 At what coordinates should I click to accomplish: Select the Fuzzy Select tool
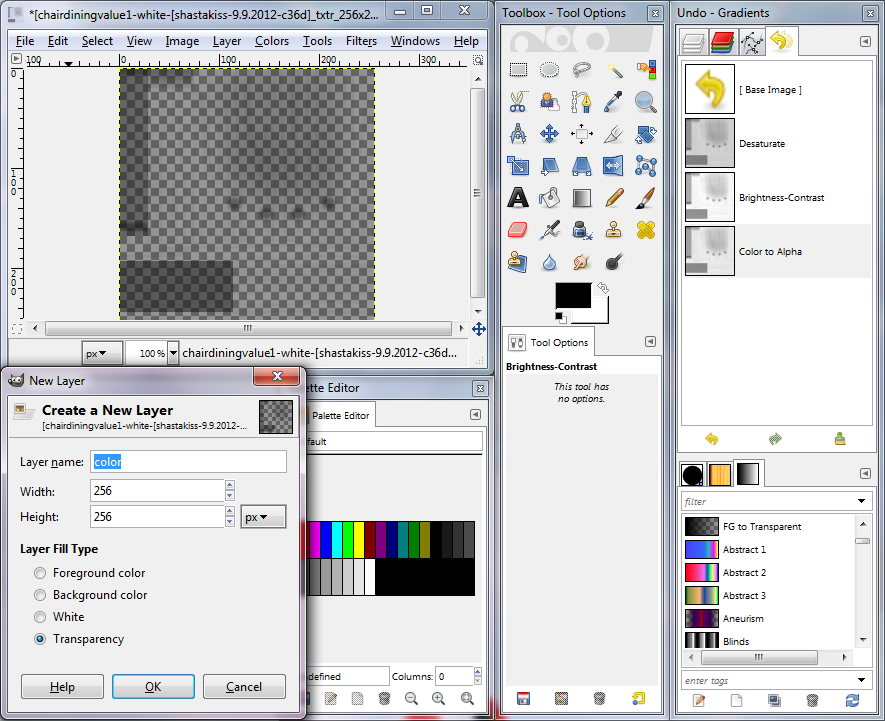tap(613, 69)
